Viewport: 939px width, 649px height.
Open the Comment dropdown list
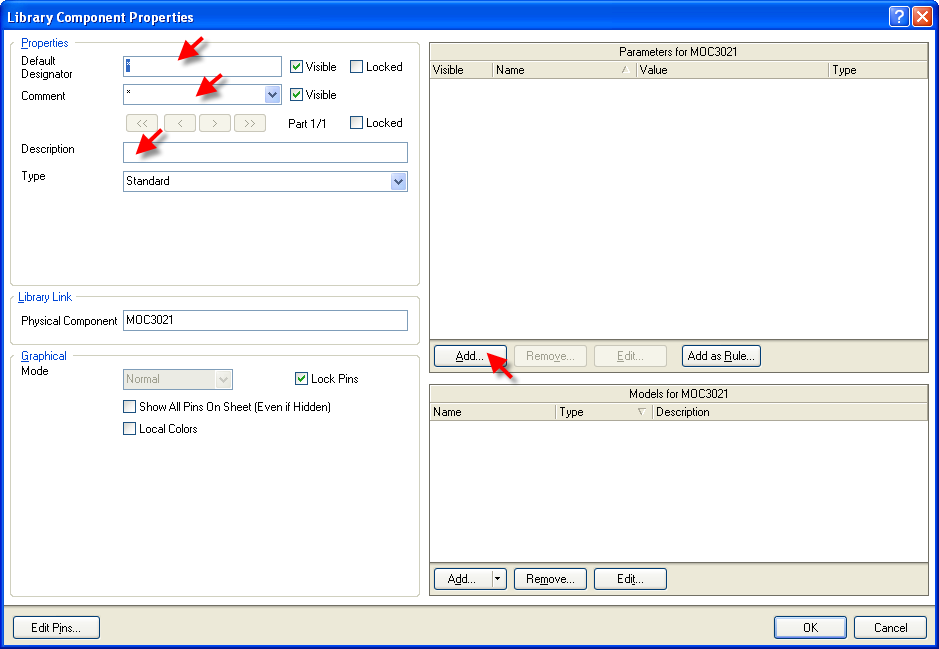coord(272,95)
